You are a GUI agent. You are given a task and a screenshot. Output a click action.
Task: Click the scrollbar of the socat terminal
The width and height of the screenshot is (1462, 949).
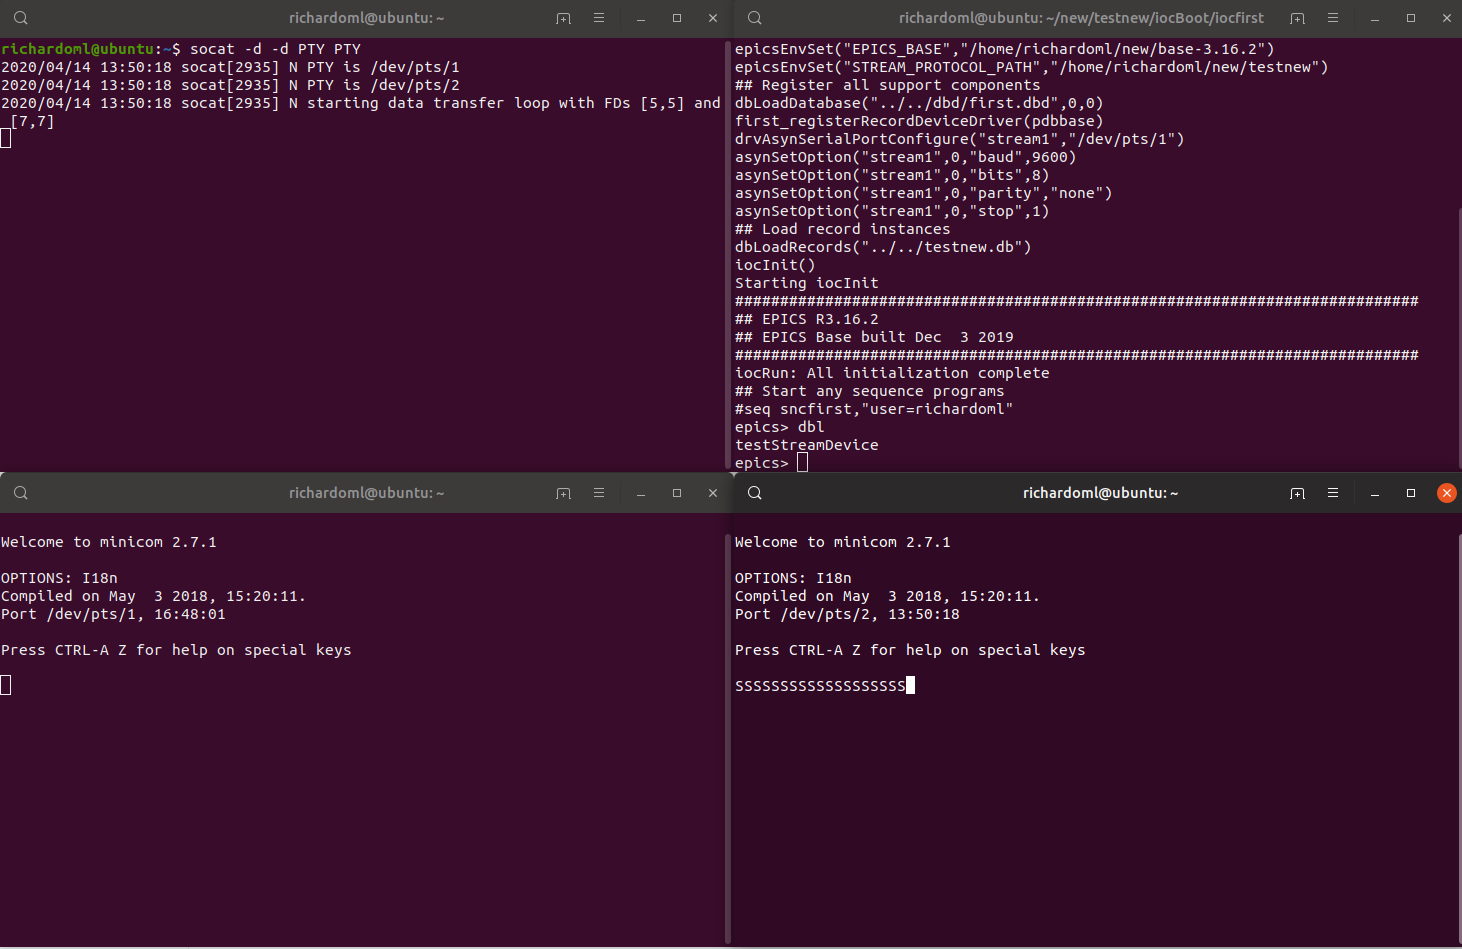click(x=727, y=250)
